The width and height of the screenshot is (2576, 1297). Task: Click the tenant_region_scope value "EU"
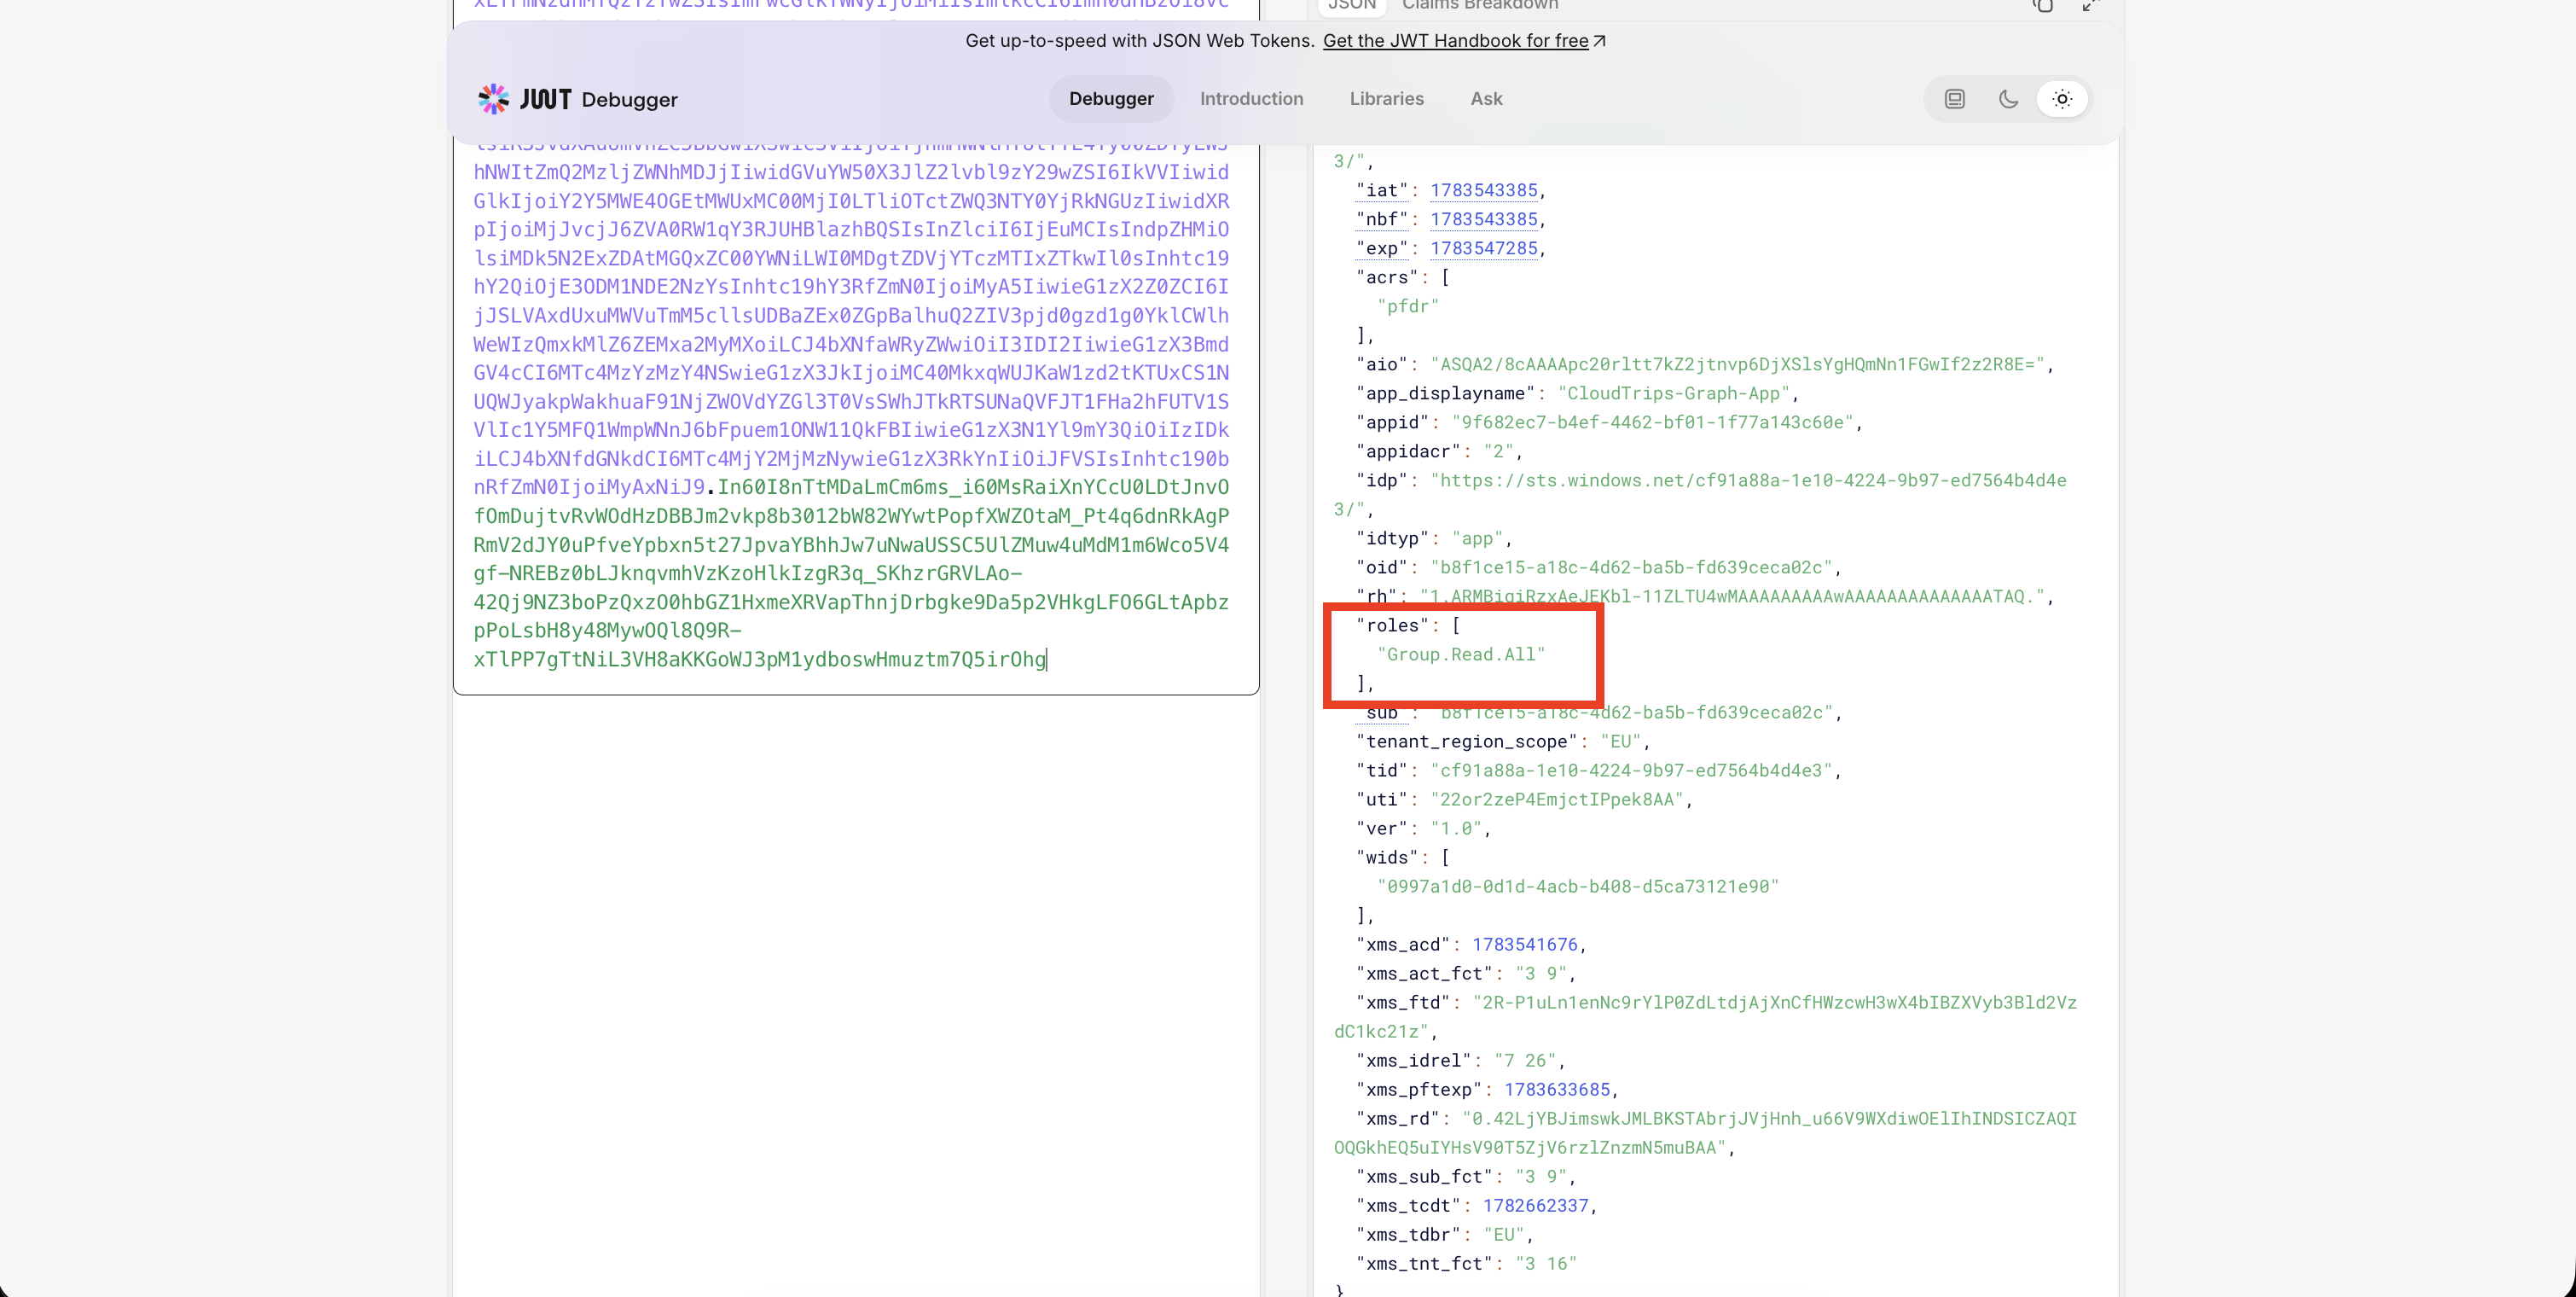click(x=1621, y=741)
